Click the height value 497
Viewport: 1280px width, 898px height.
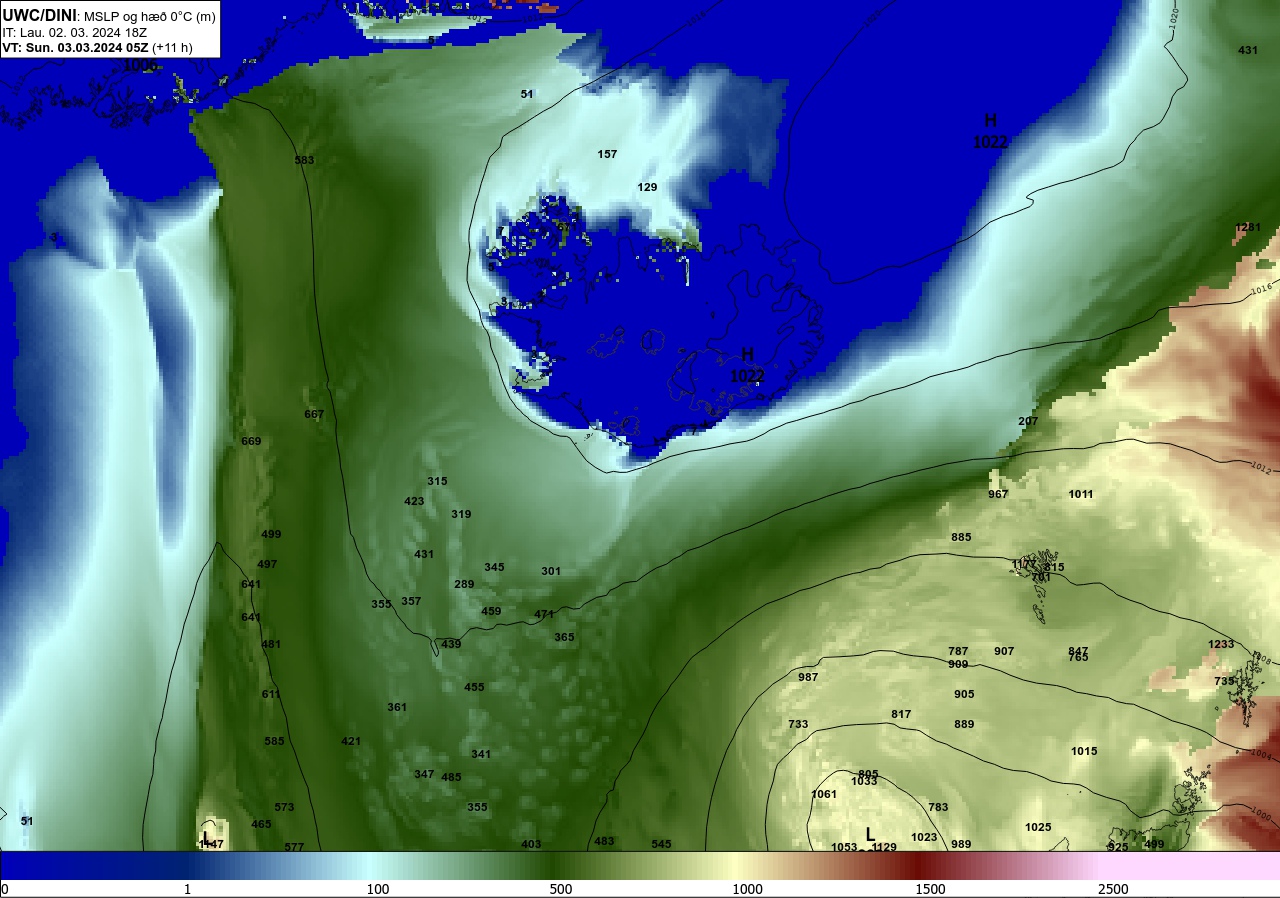coord(267,564)
